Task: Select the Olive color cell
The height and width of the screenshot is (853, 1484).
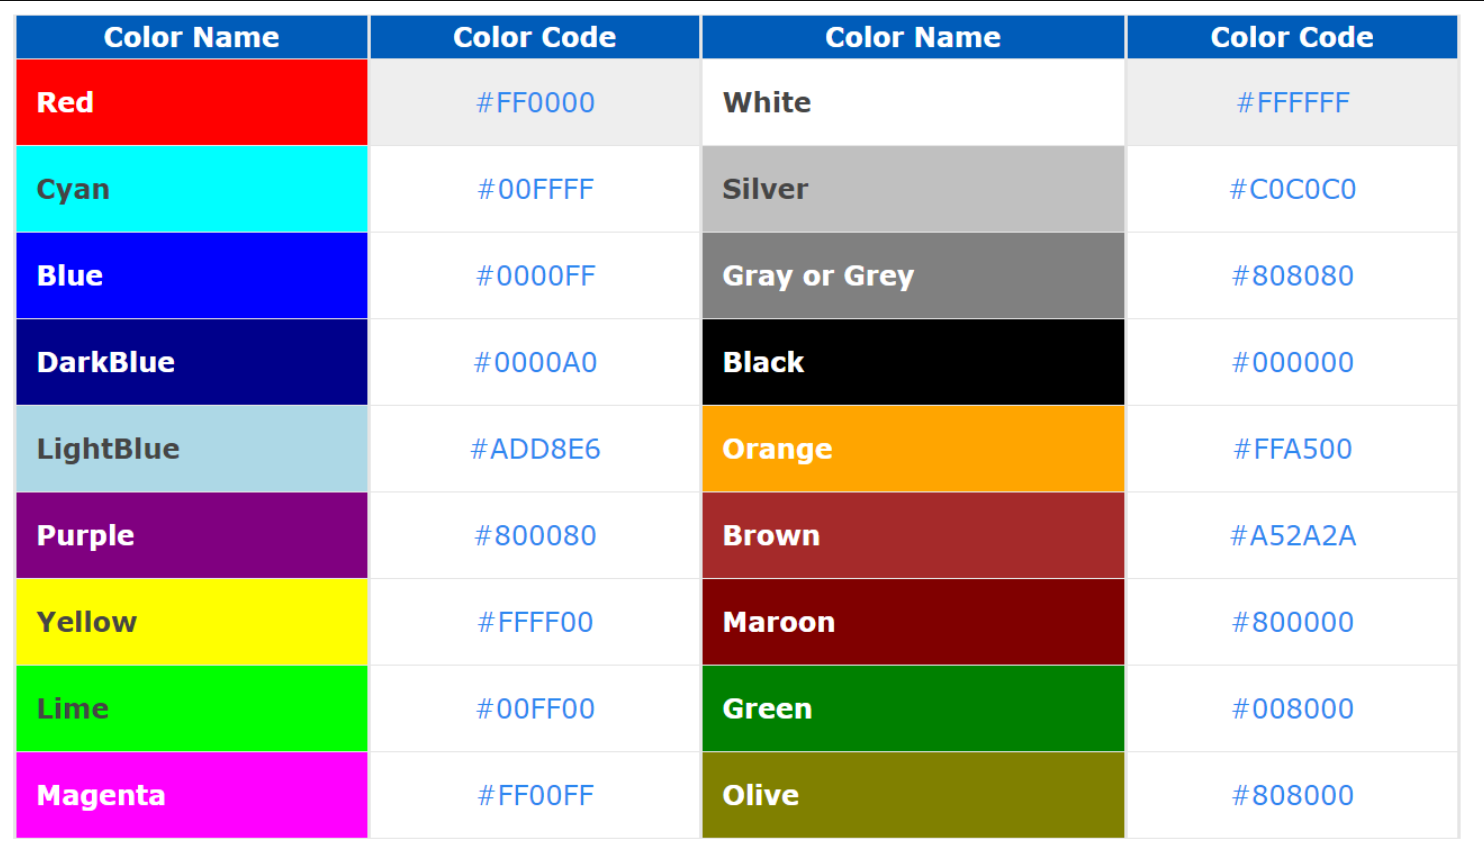Action: [912, 795]
